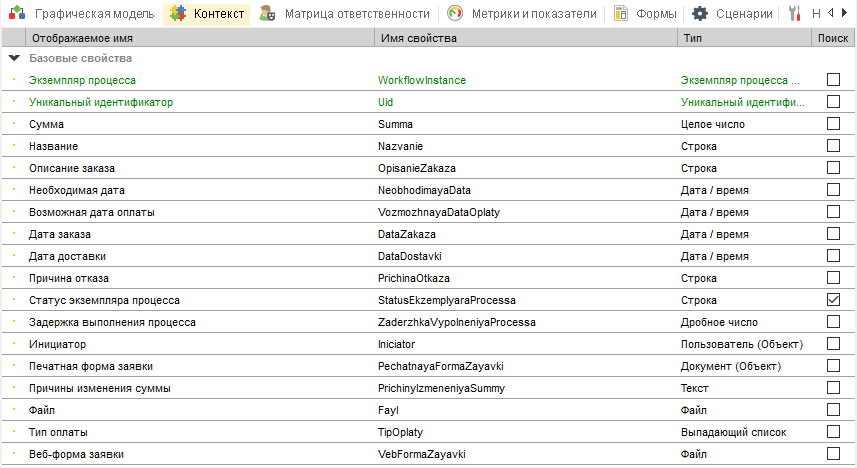Click the Контекст puzzle icon
Viewport: 857px width, 468px height.
coord(178,14)
